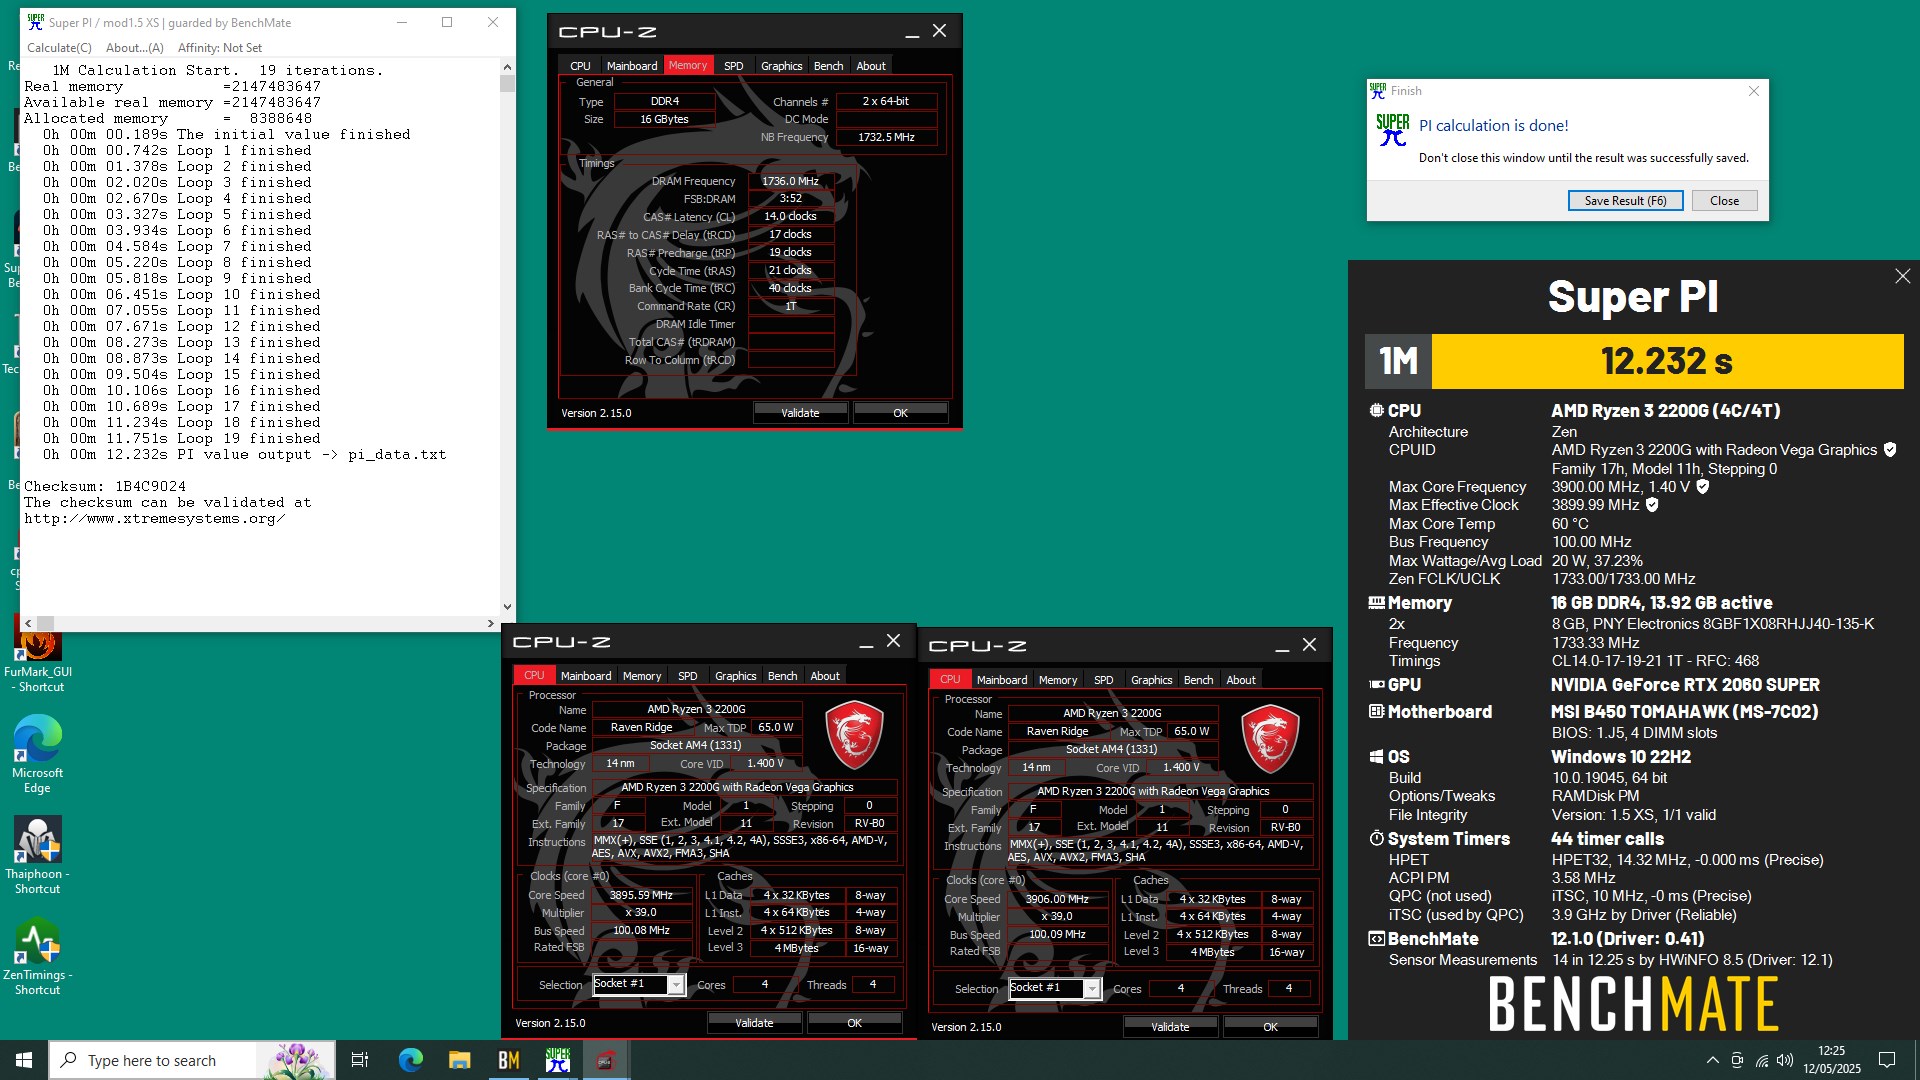Viewport: 1920px width, 1080px height.
Task: Open Graphics tab in top CPU-Z window
Action: click(781, 66)
